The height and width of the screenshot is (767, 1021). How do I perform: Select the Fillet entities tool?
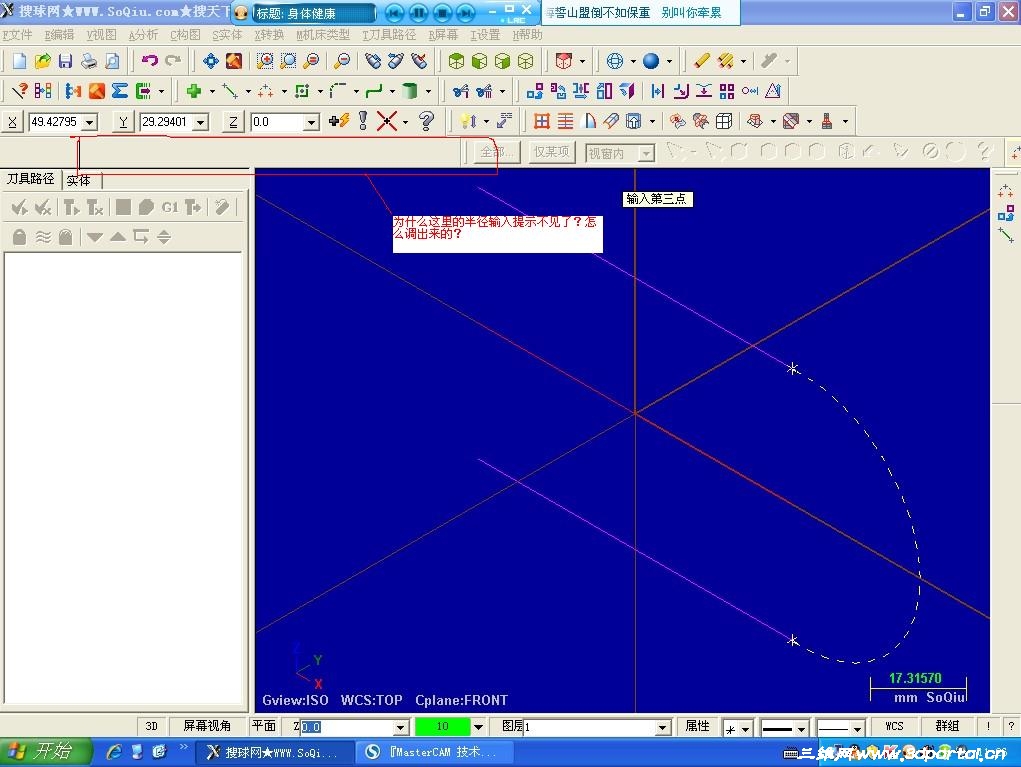[338, 91]
